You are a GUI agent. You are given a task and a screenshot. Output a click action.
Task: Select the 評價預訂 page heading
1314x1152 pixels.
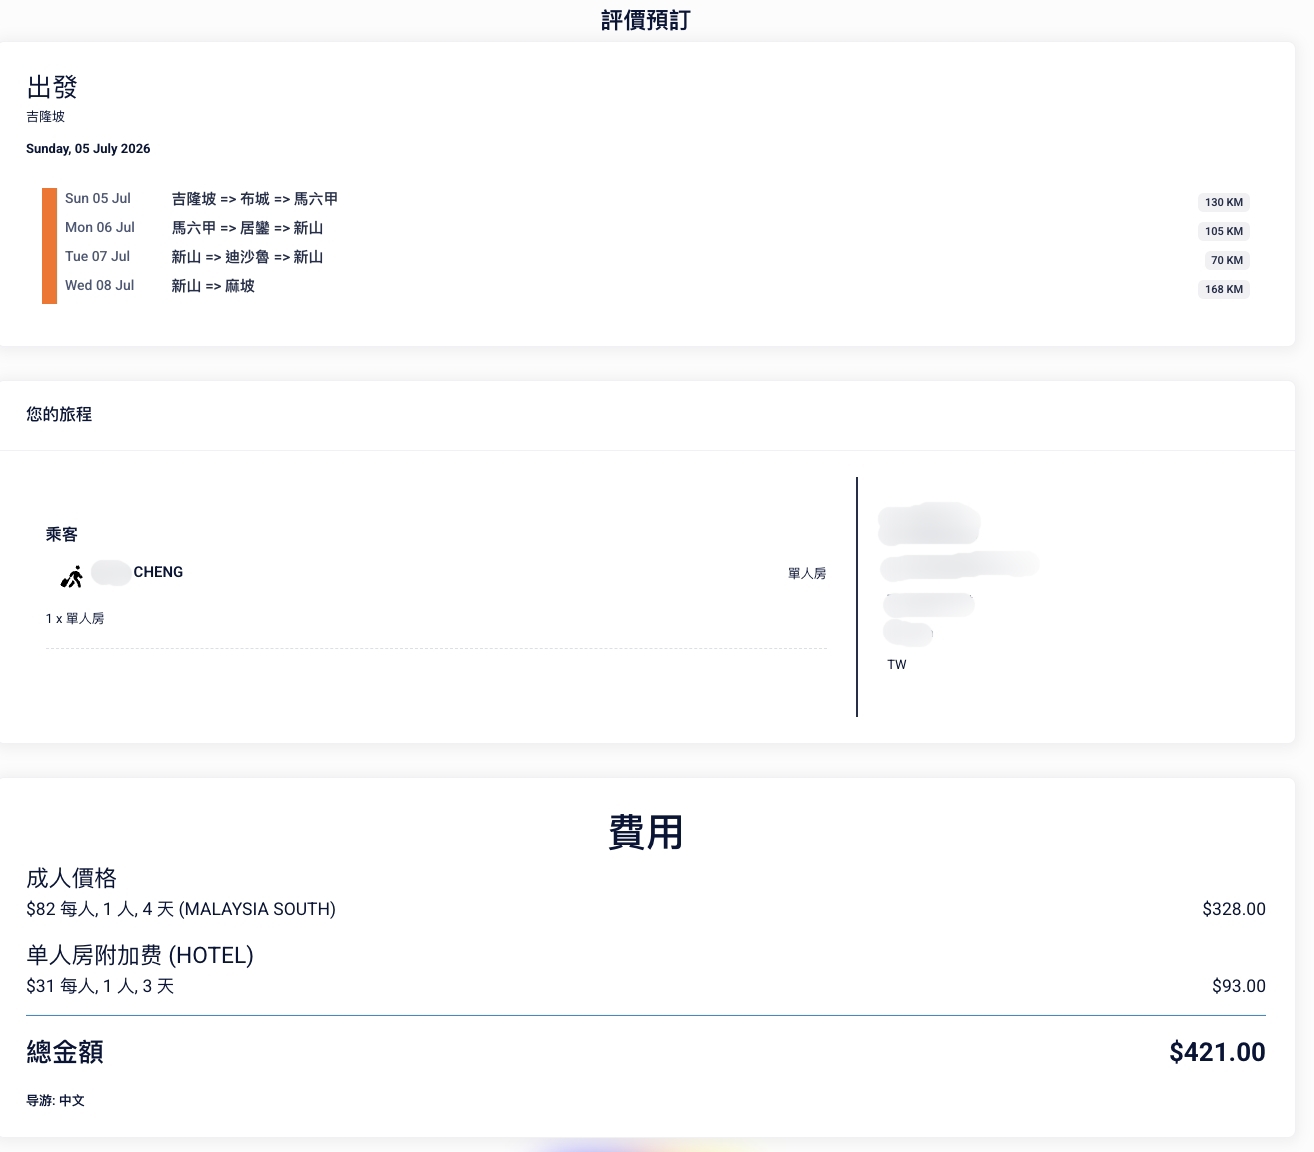click(646, 20)
